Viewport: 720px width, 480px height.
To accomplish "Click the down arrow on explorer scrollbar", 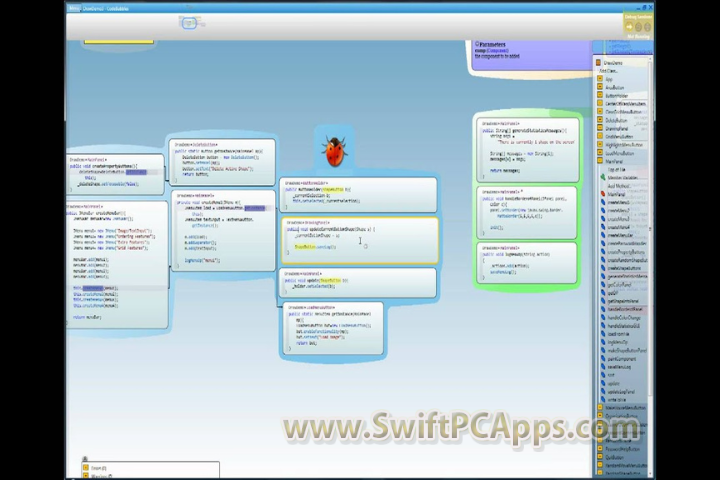I will 650,473.
